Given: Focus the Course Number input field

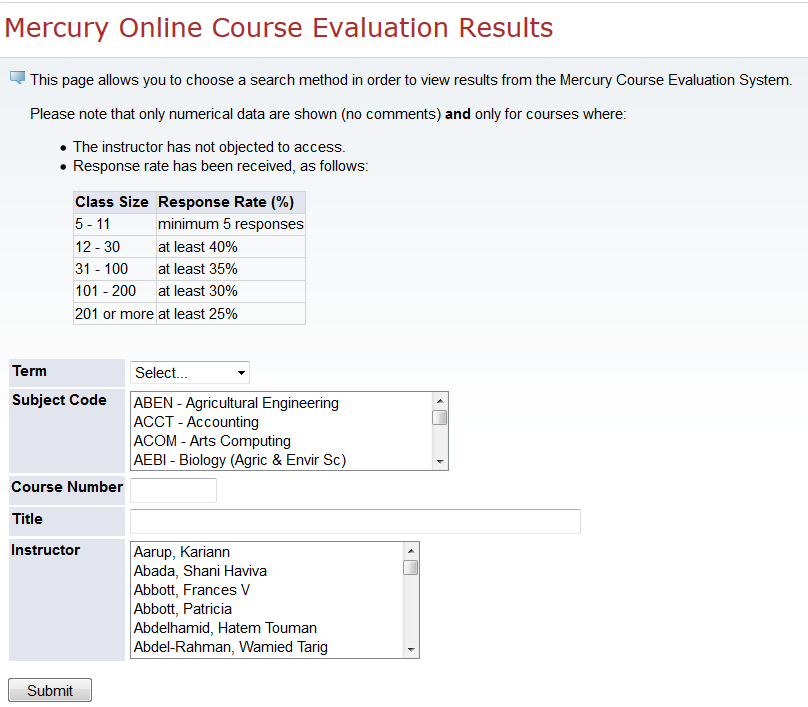Looking at the screenshot, I should pos(173,490).
